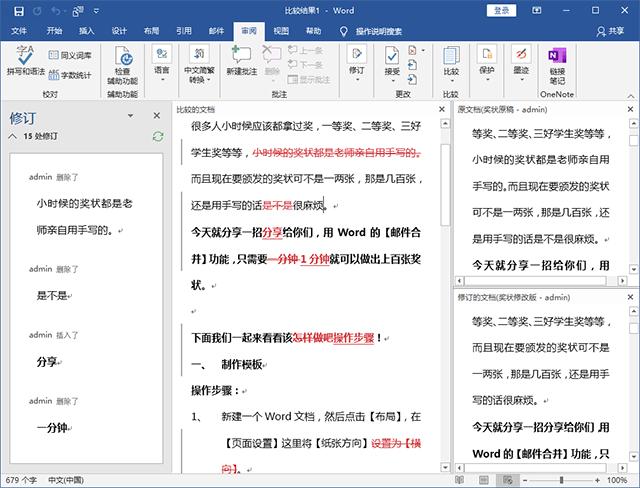Screen dimensions: 640x488
Task: Click the Save icon in title bar
Action: [19, 11]
